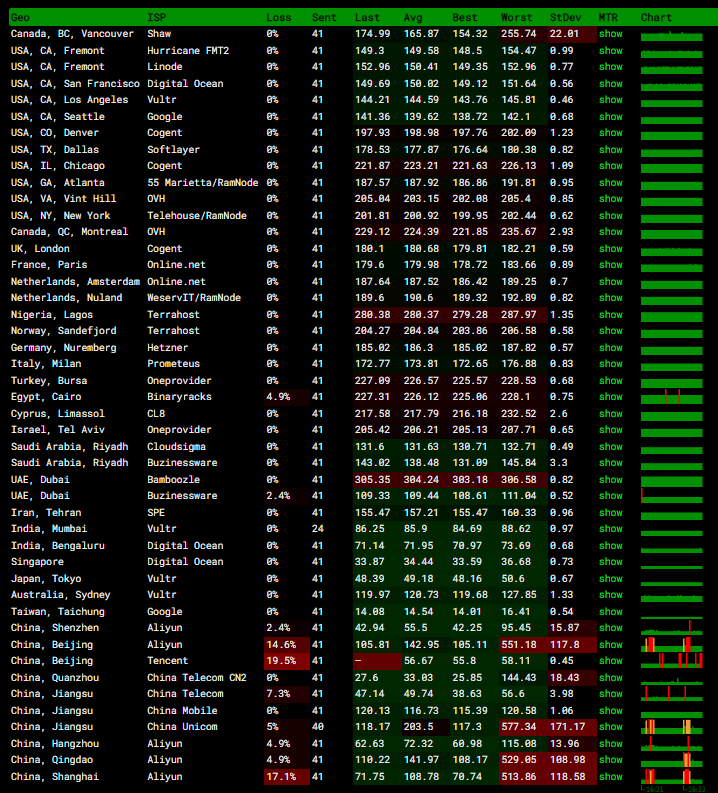Open the chart for Shanghai Aliyun row
Viewport: 718px width, 793px height.
(x=671, y=776)
